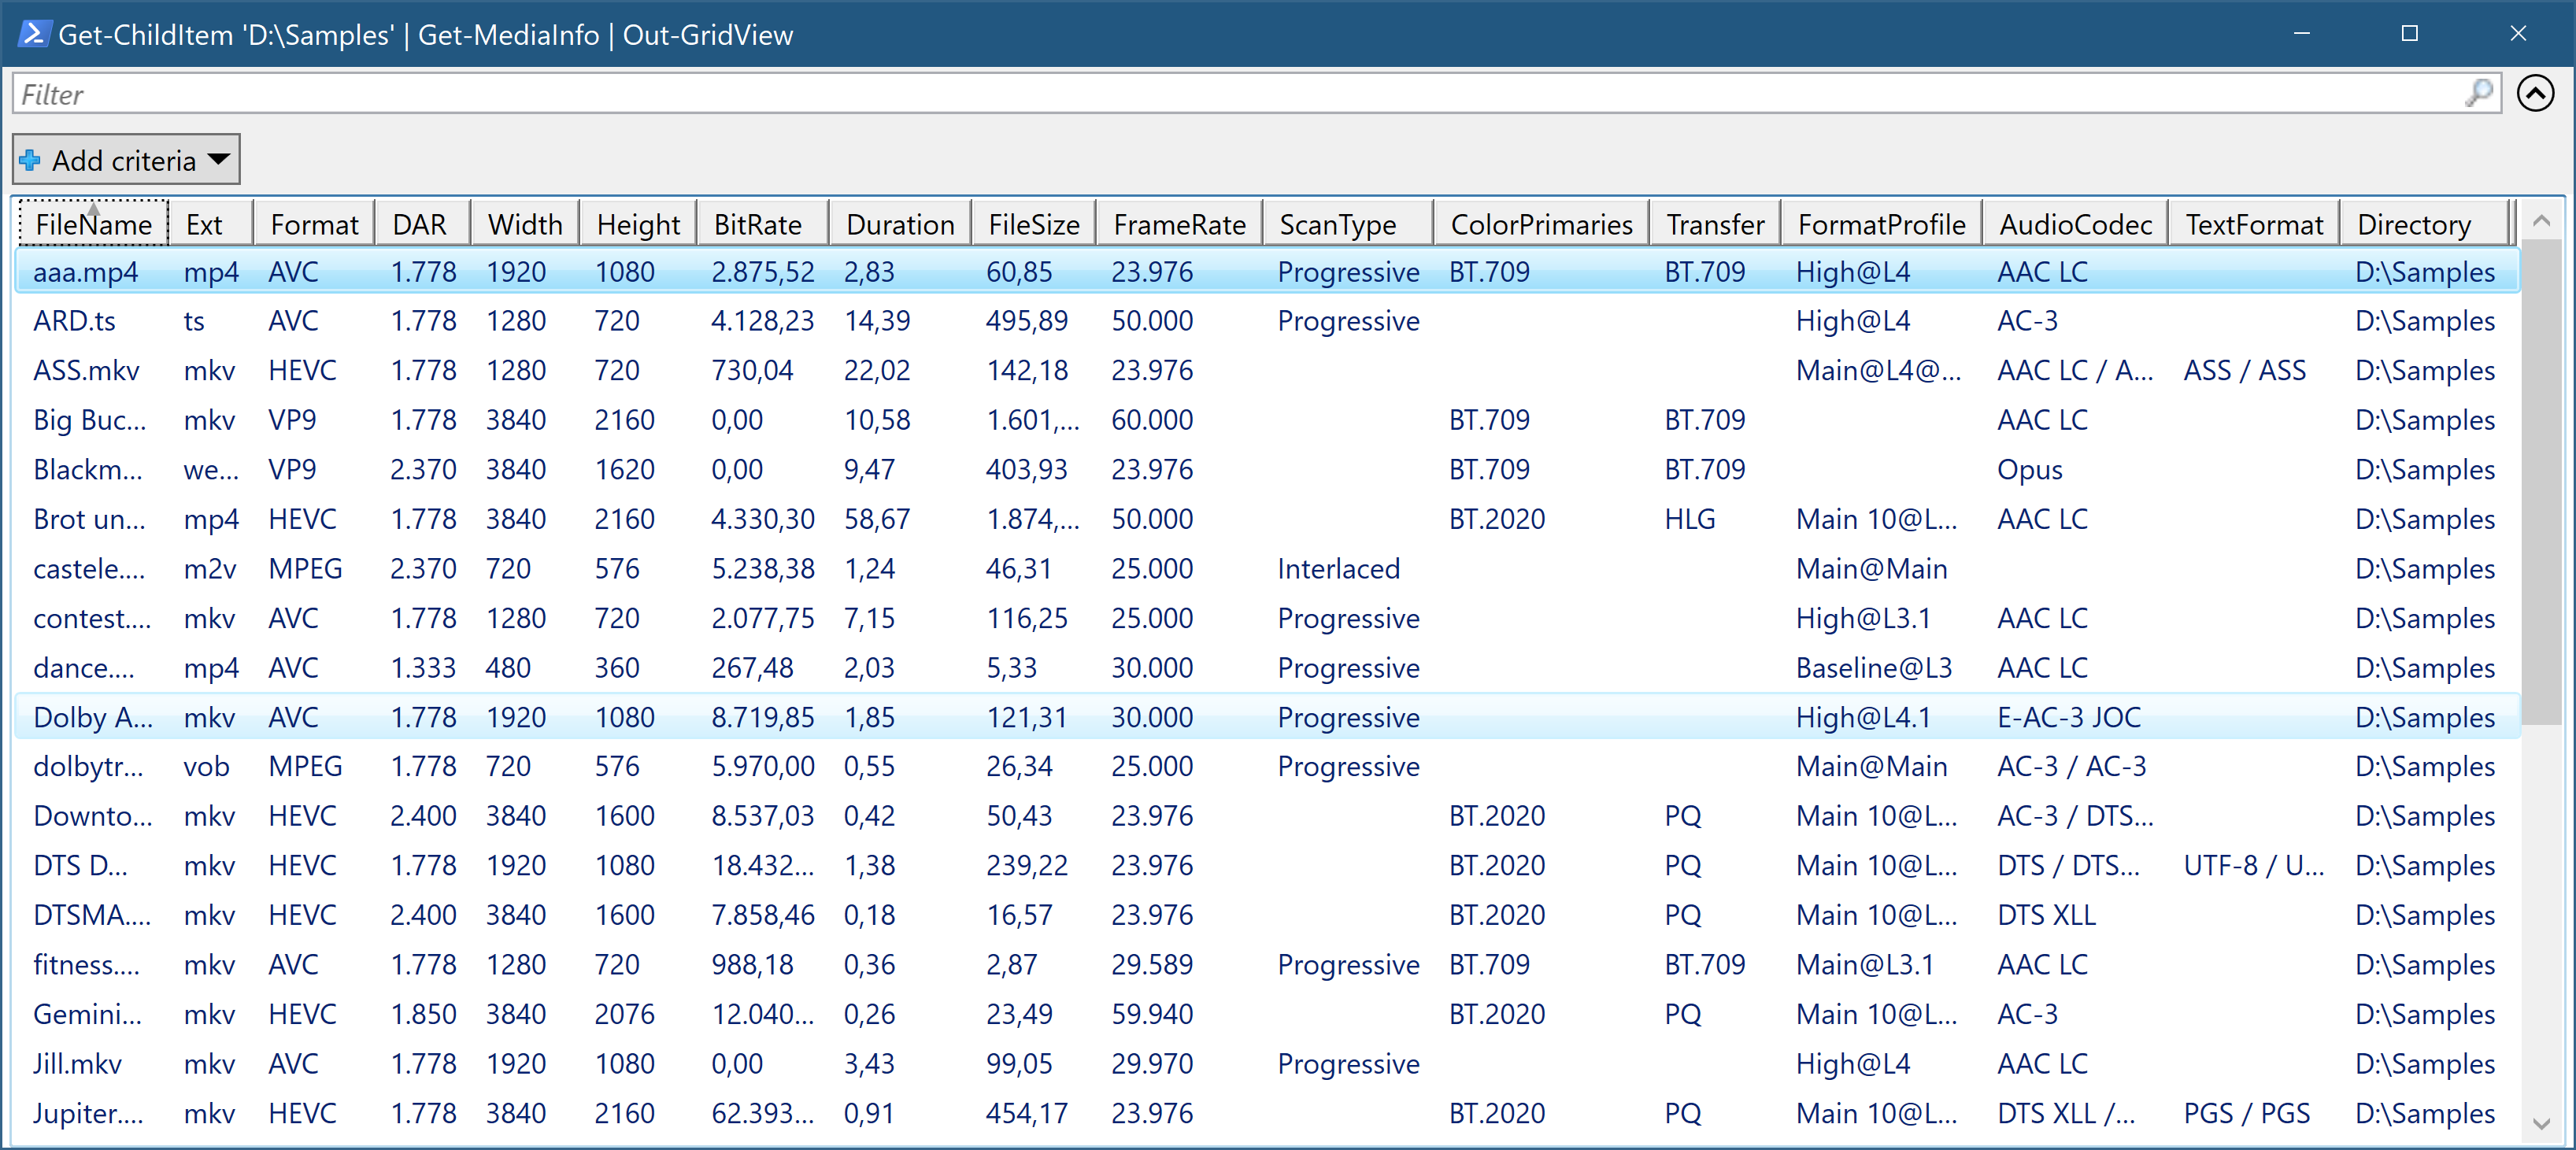2576x1150 pixels.
Task: Sort by the BitRate column header
Action: click(757, 225)
